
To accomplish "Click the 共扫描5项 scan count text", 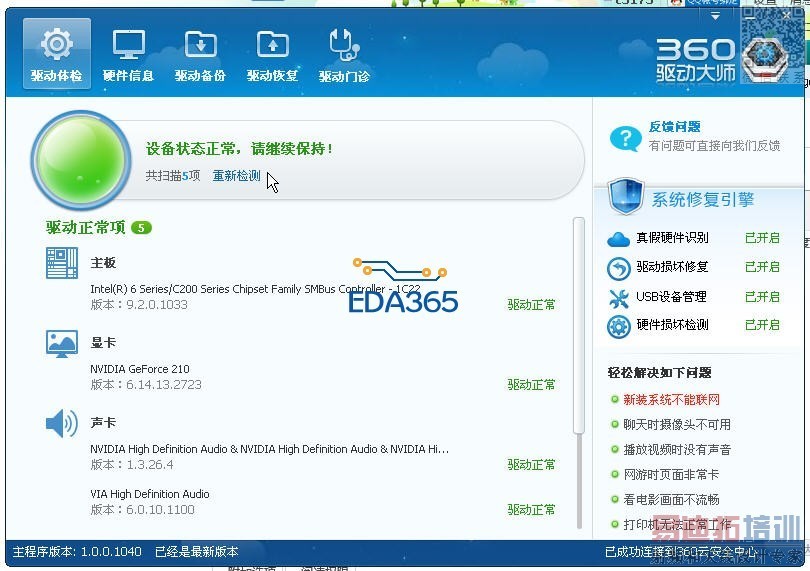I will (173, 176).
